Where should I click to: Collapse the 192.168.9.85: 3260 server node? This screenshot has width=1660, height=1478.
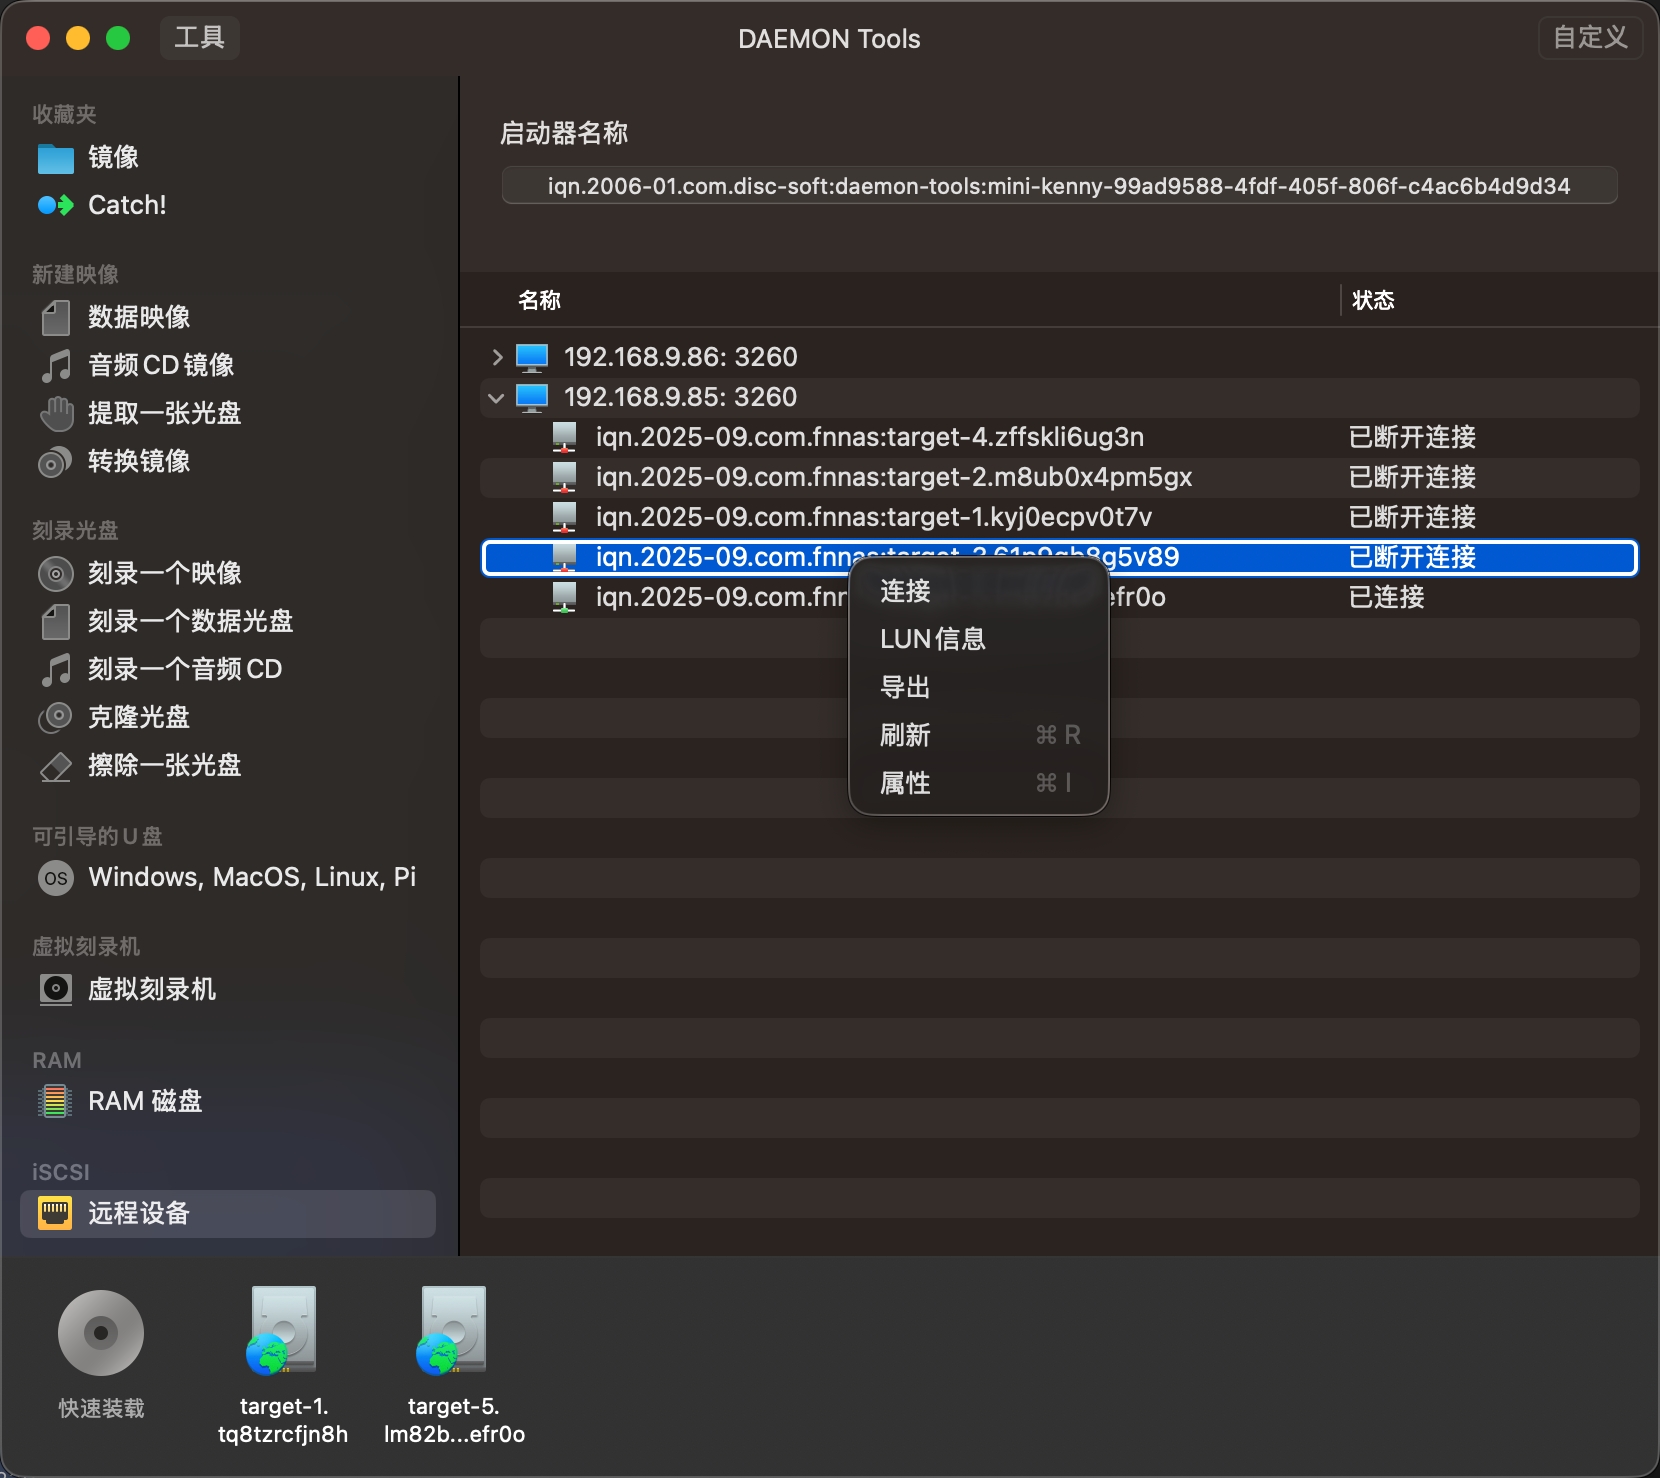496,397
